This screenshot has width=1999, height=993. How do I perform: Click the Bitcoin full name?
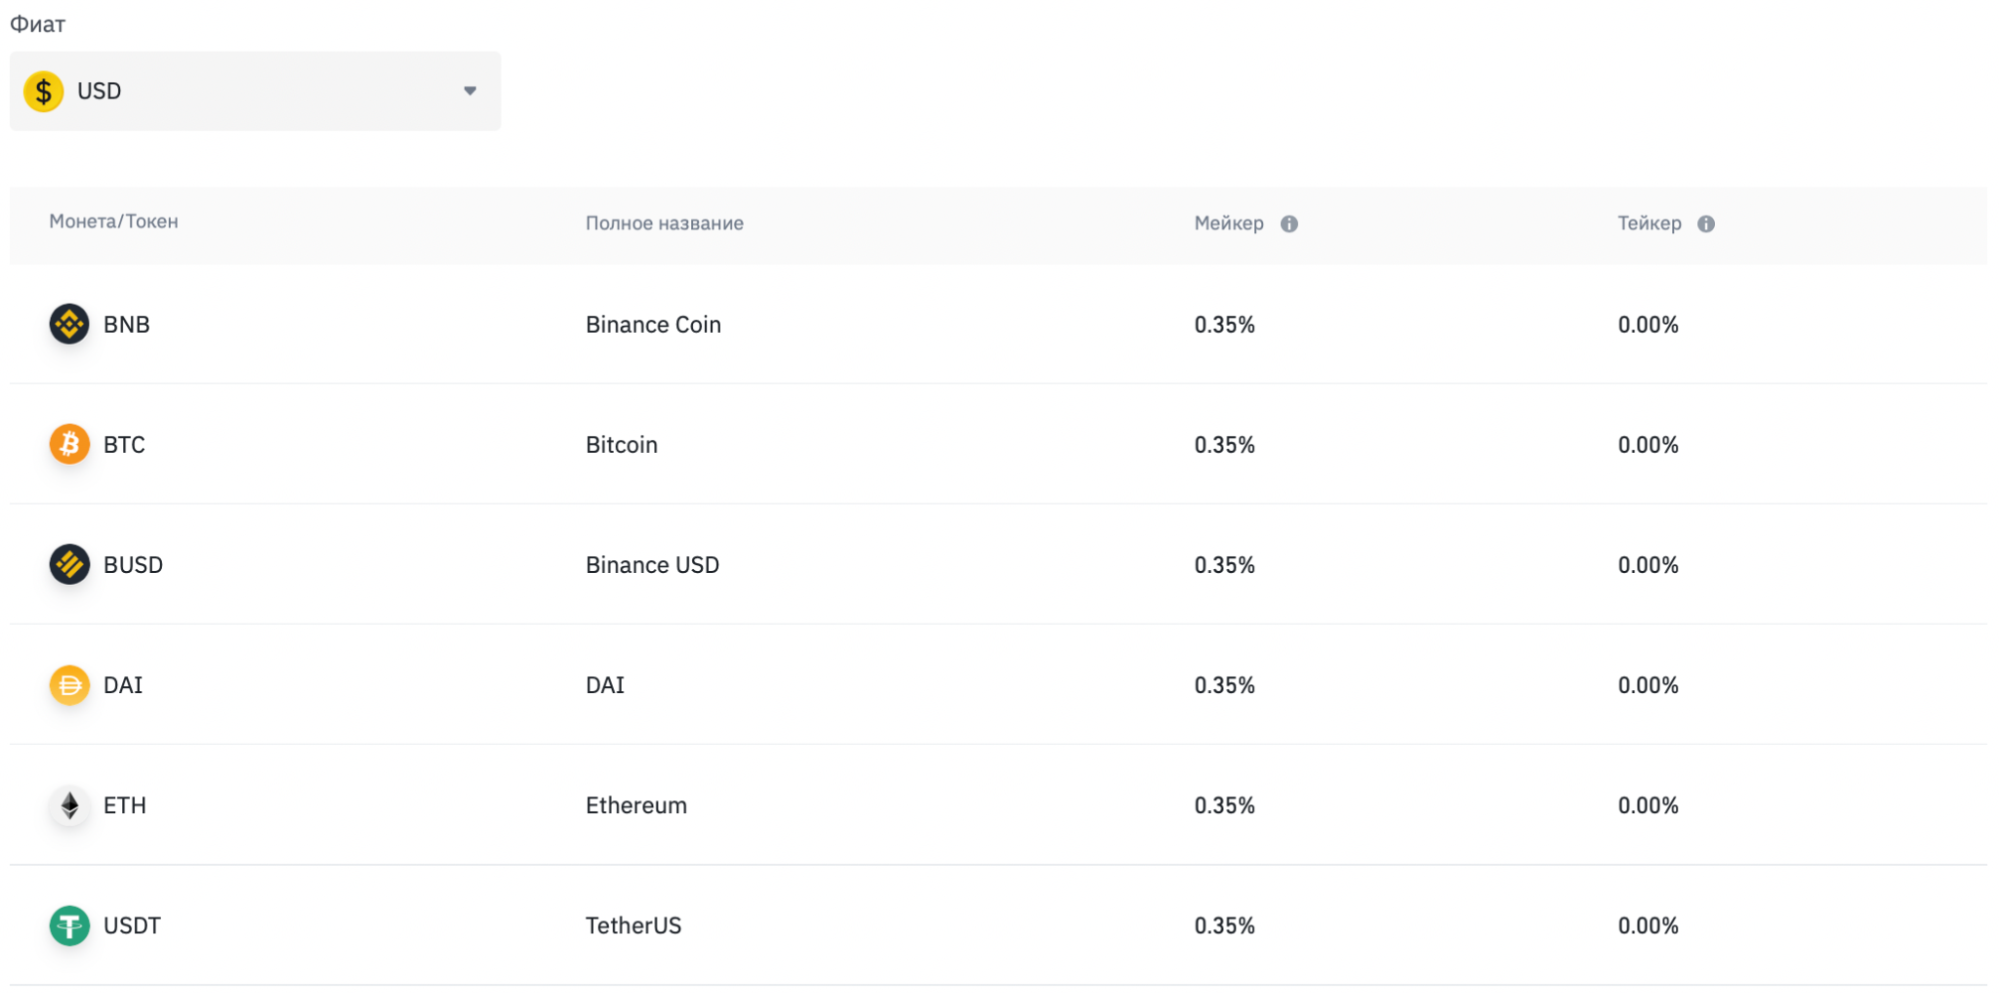point(621,445)
